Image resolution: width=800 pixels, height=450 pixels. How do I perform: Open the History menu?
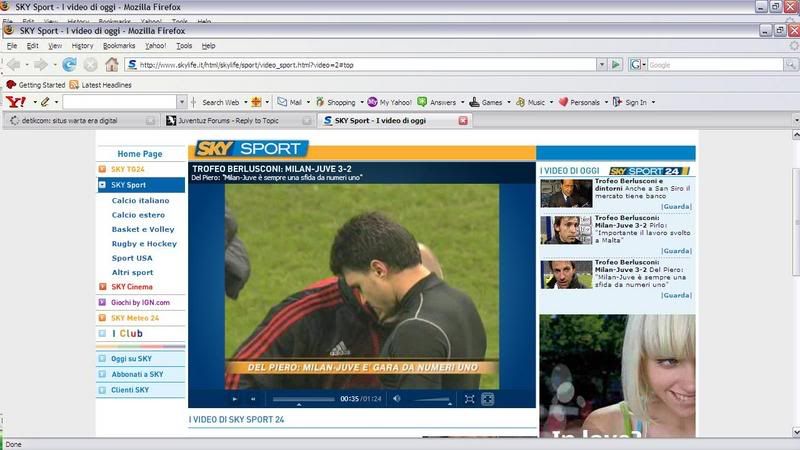[83, 45]
